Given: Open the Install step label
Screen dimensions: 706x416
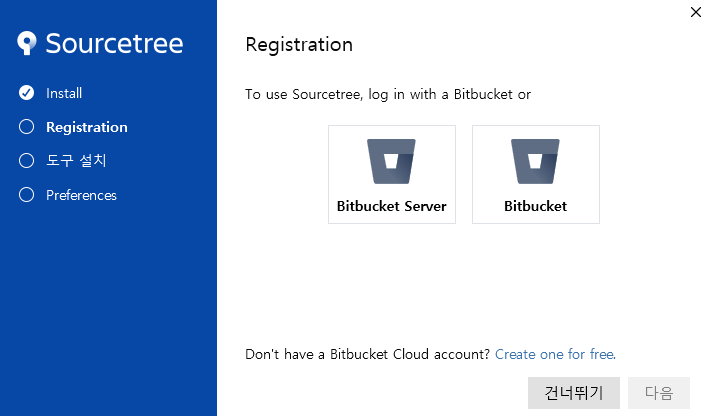Looking at the screenshot, I should (64, 93).
